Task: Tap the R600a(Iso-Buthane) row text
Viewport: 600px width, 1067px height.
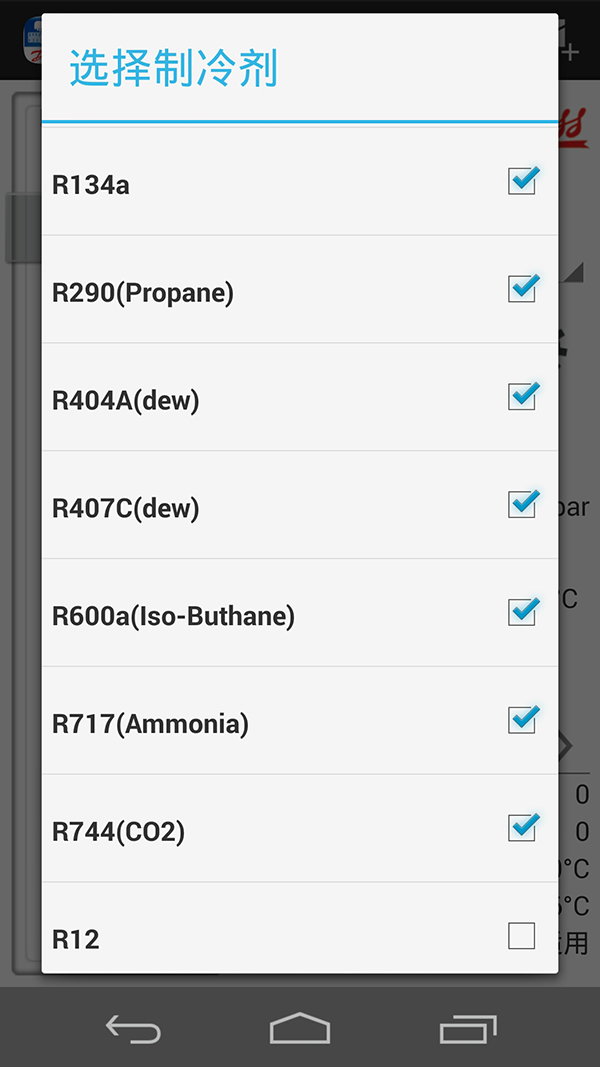Action: [x=173, y=617]
